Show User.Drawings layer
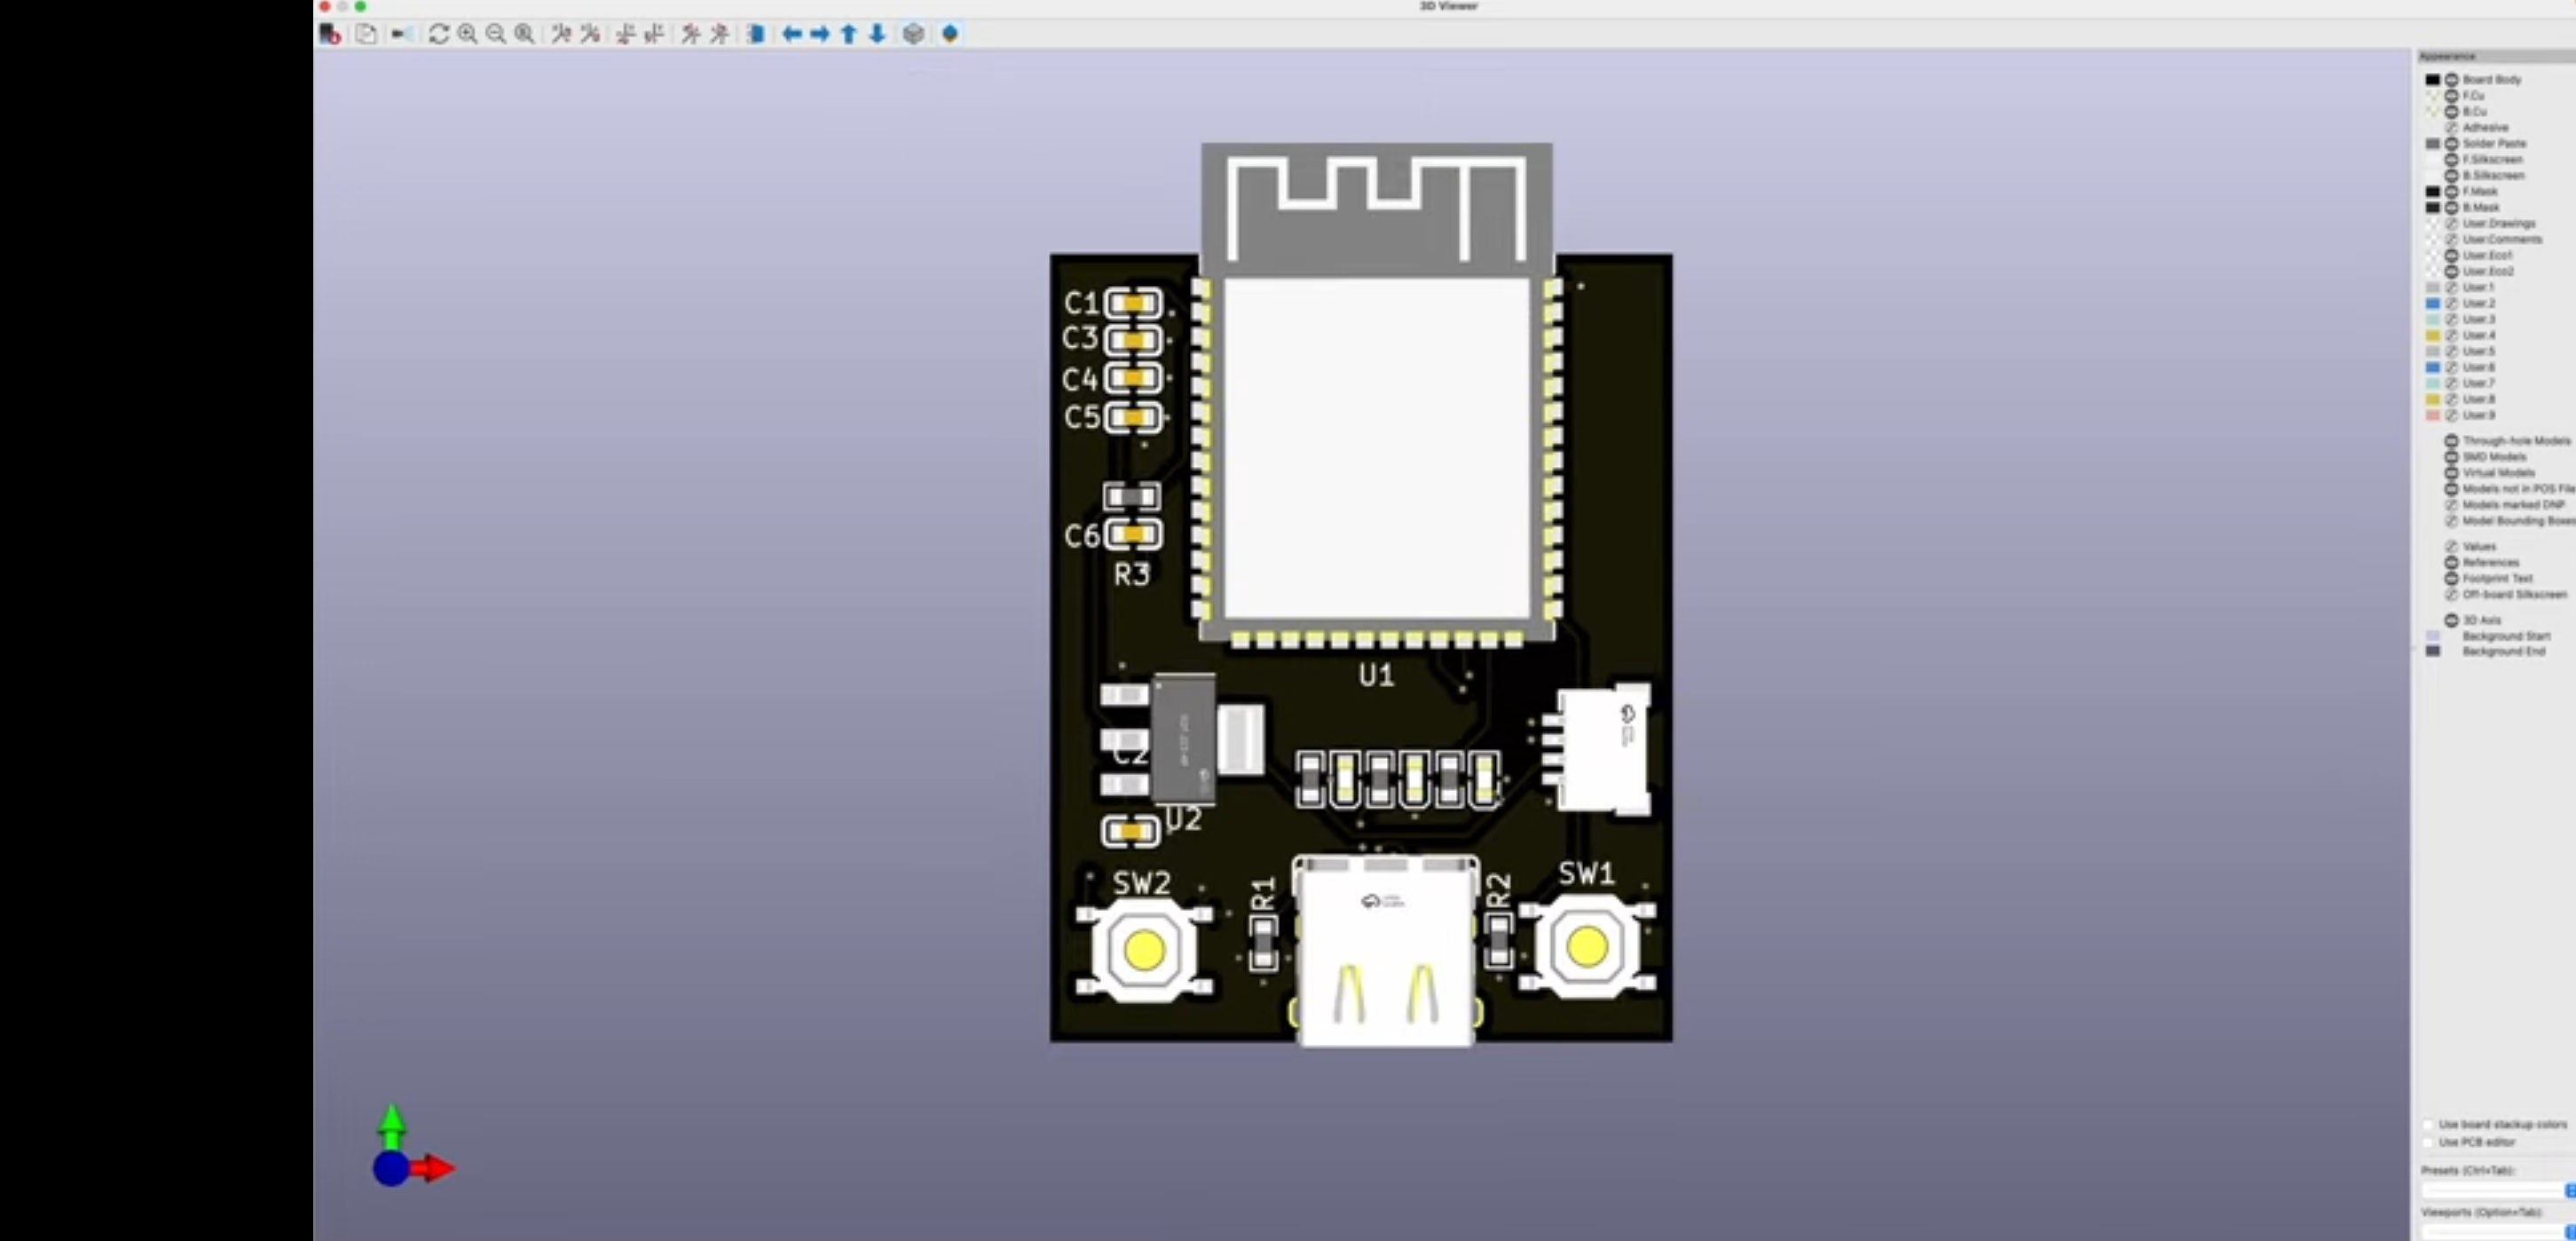Viewport: 2576px width, 1241px height. 2451,223
